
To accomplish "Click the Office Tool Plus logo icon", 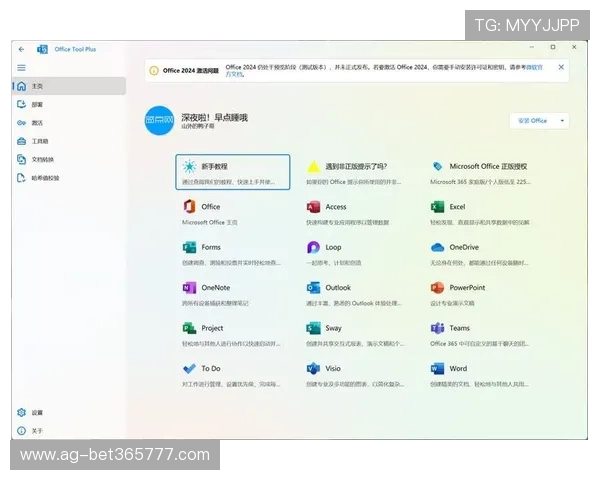I will tap(42, 49).
